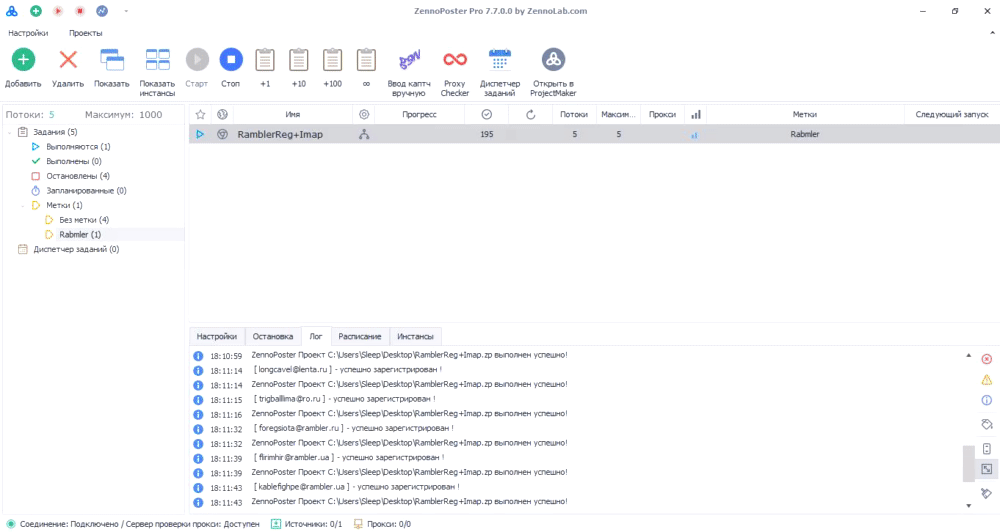Toggle the highlighted log sidebar icon
1000x532 pixels.
tap(987, 469)
